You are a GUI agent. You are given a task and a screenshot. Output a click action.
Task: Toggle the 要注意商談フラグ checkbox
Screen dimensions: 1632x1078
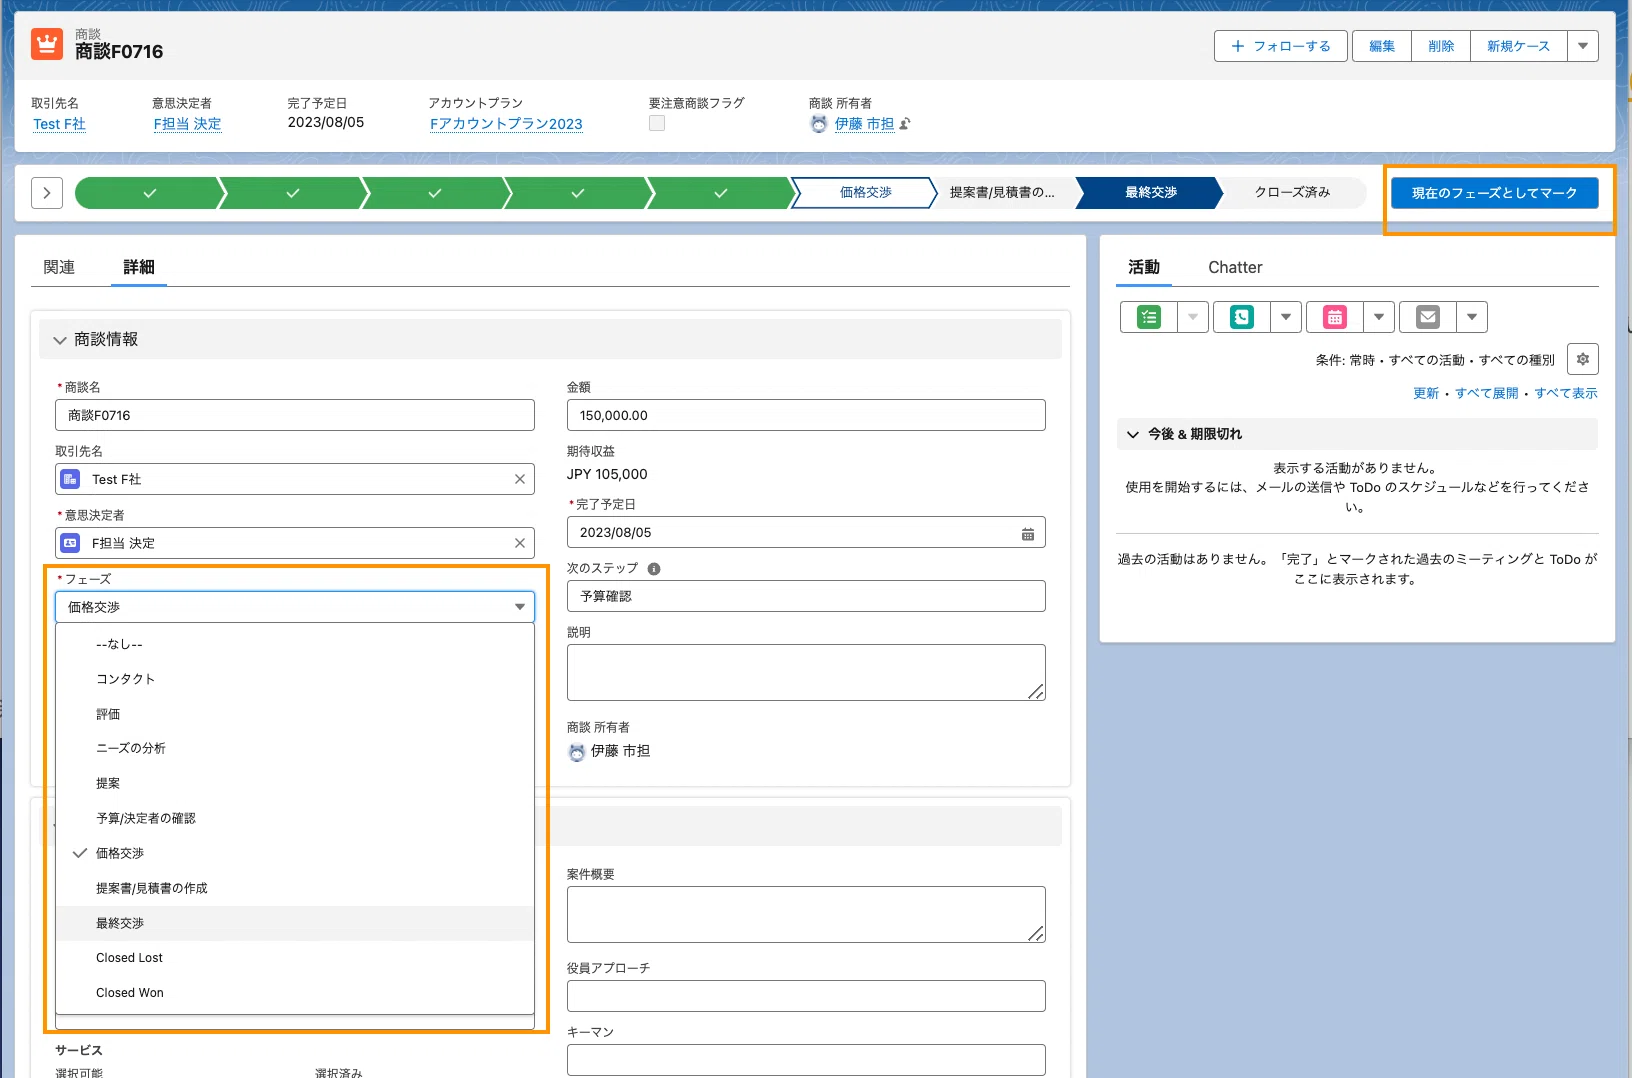657,123
